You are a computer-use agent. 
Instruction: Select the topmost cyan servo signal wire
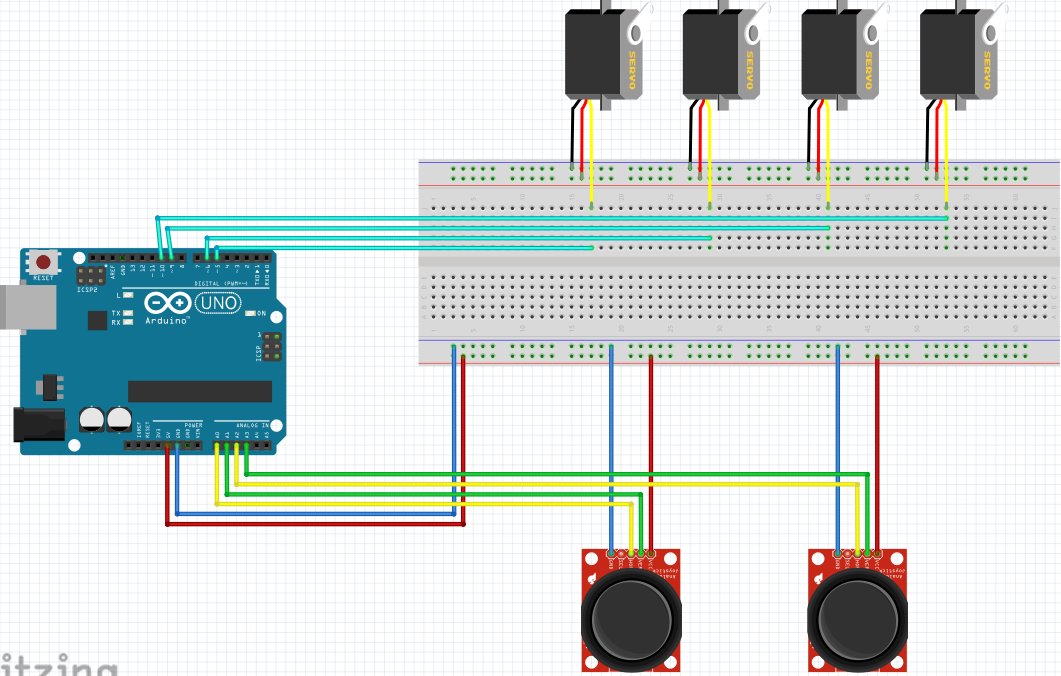(x=551, y=218)
